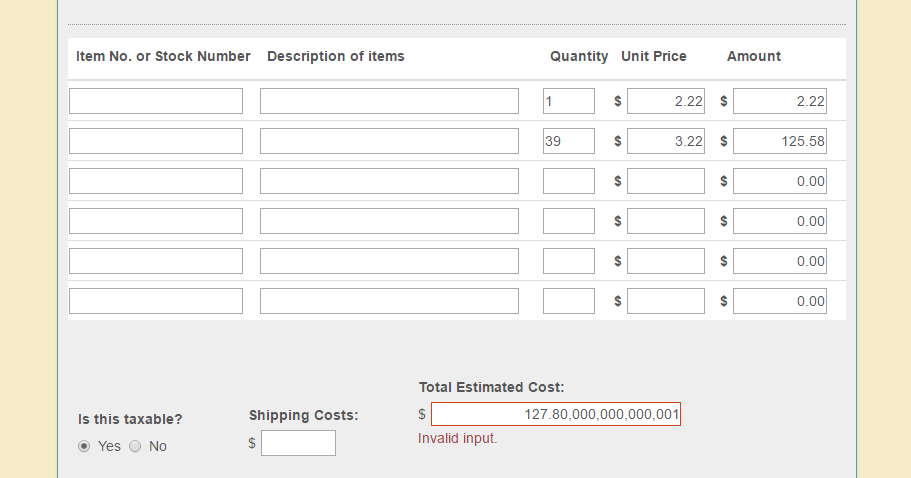The image size is (911, 478).
Task: Click Amount field showing 125.58
Action: point(780,141)
